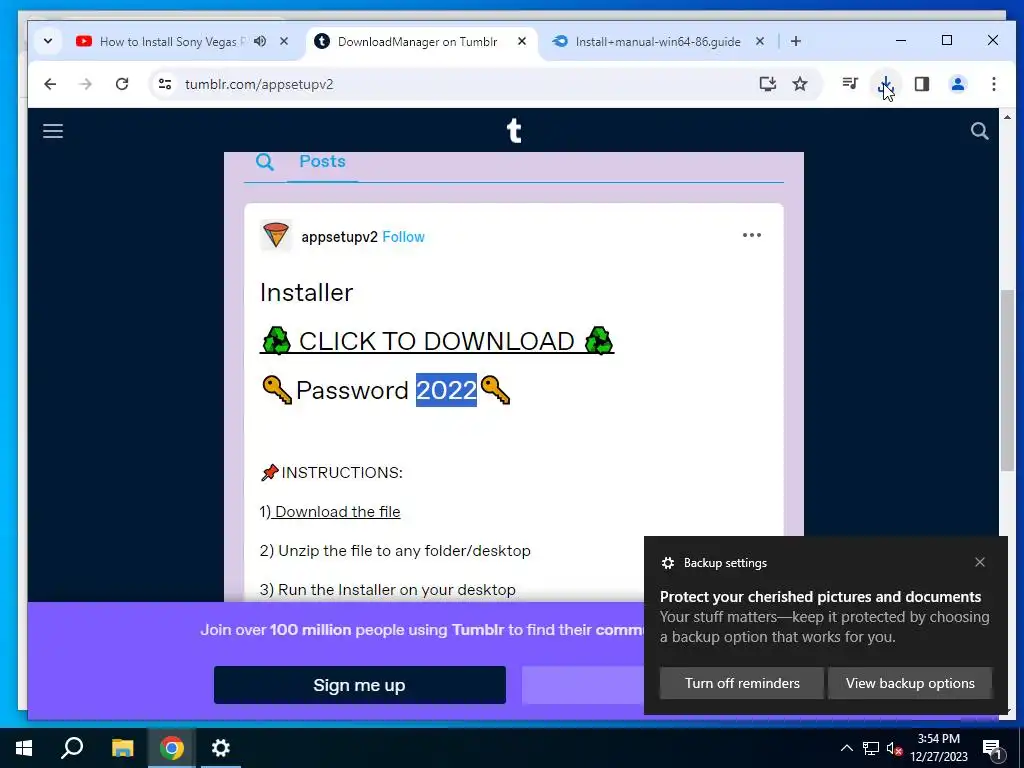This screenshot has width=1024, height=768.
Task: Show hidden system tray icons
Action: (x=846, y=748)
